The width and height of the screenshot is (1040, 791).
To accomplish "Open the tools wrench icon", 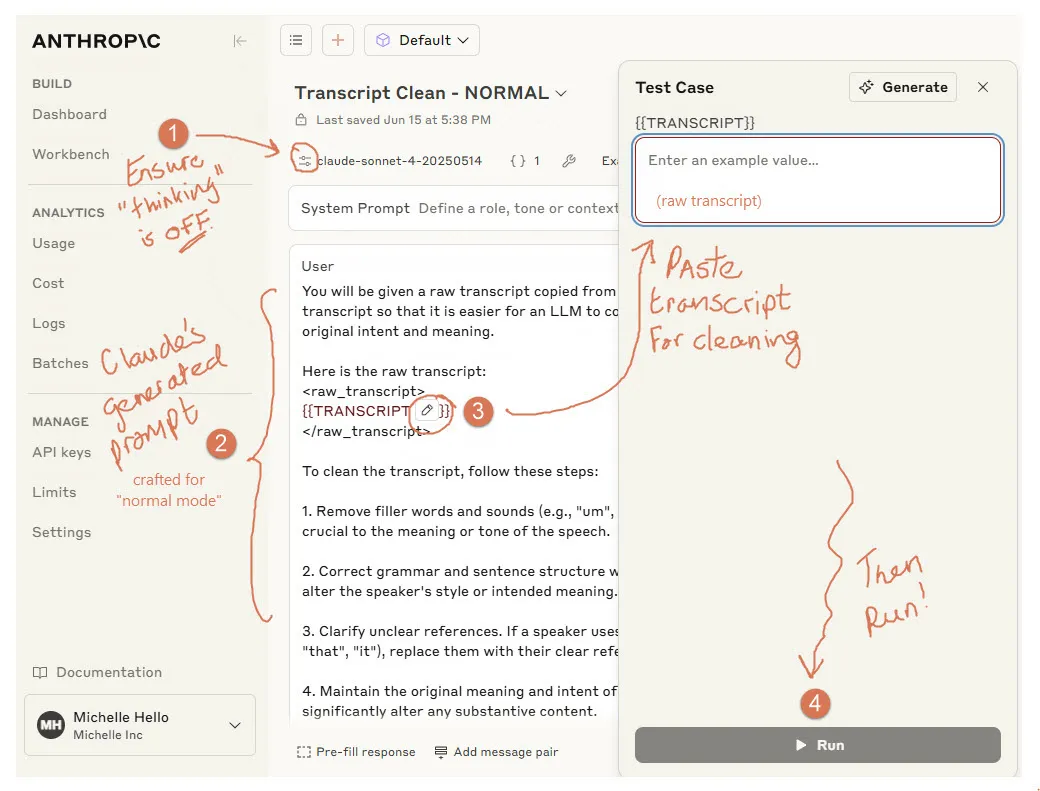I will (568, 160).
